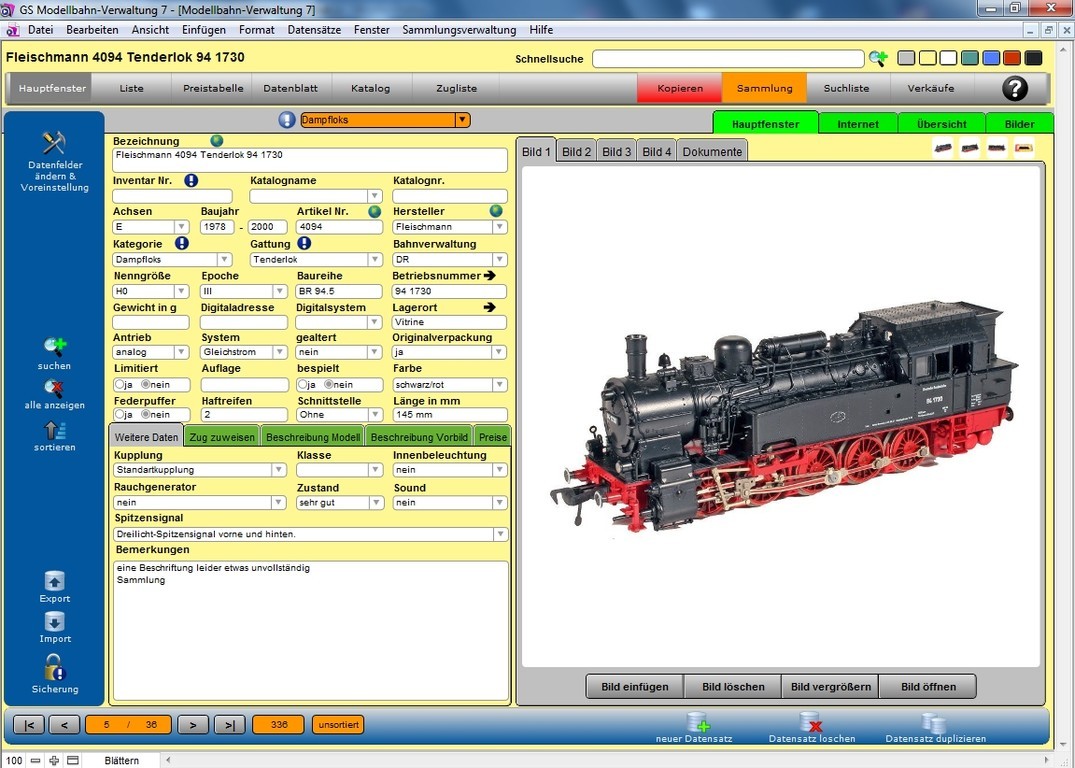Click the Schnellsuche magnifier icon
This screenshot has height=768, width=1075.
coord(878,58)
